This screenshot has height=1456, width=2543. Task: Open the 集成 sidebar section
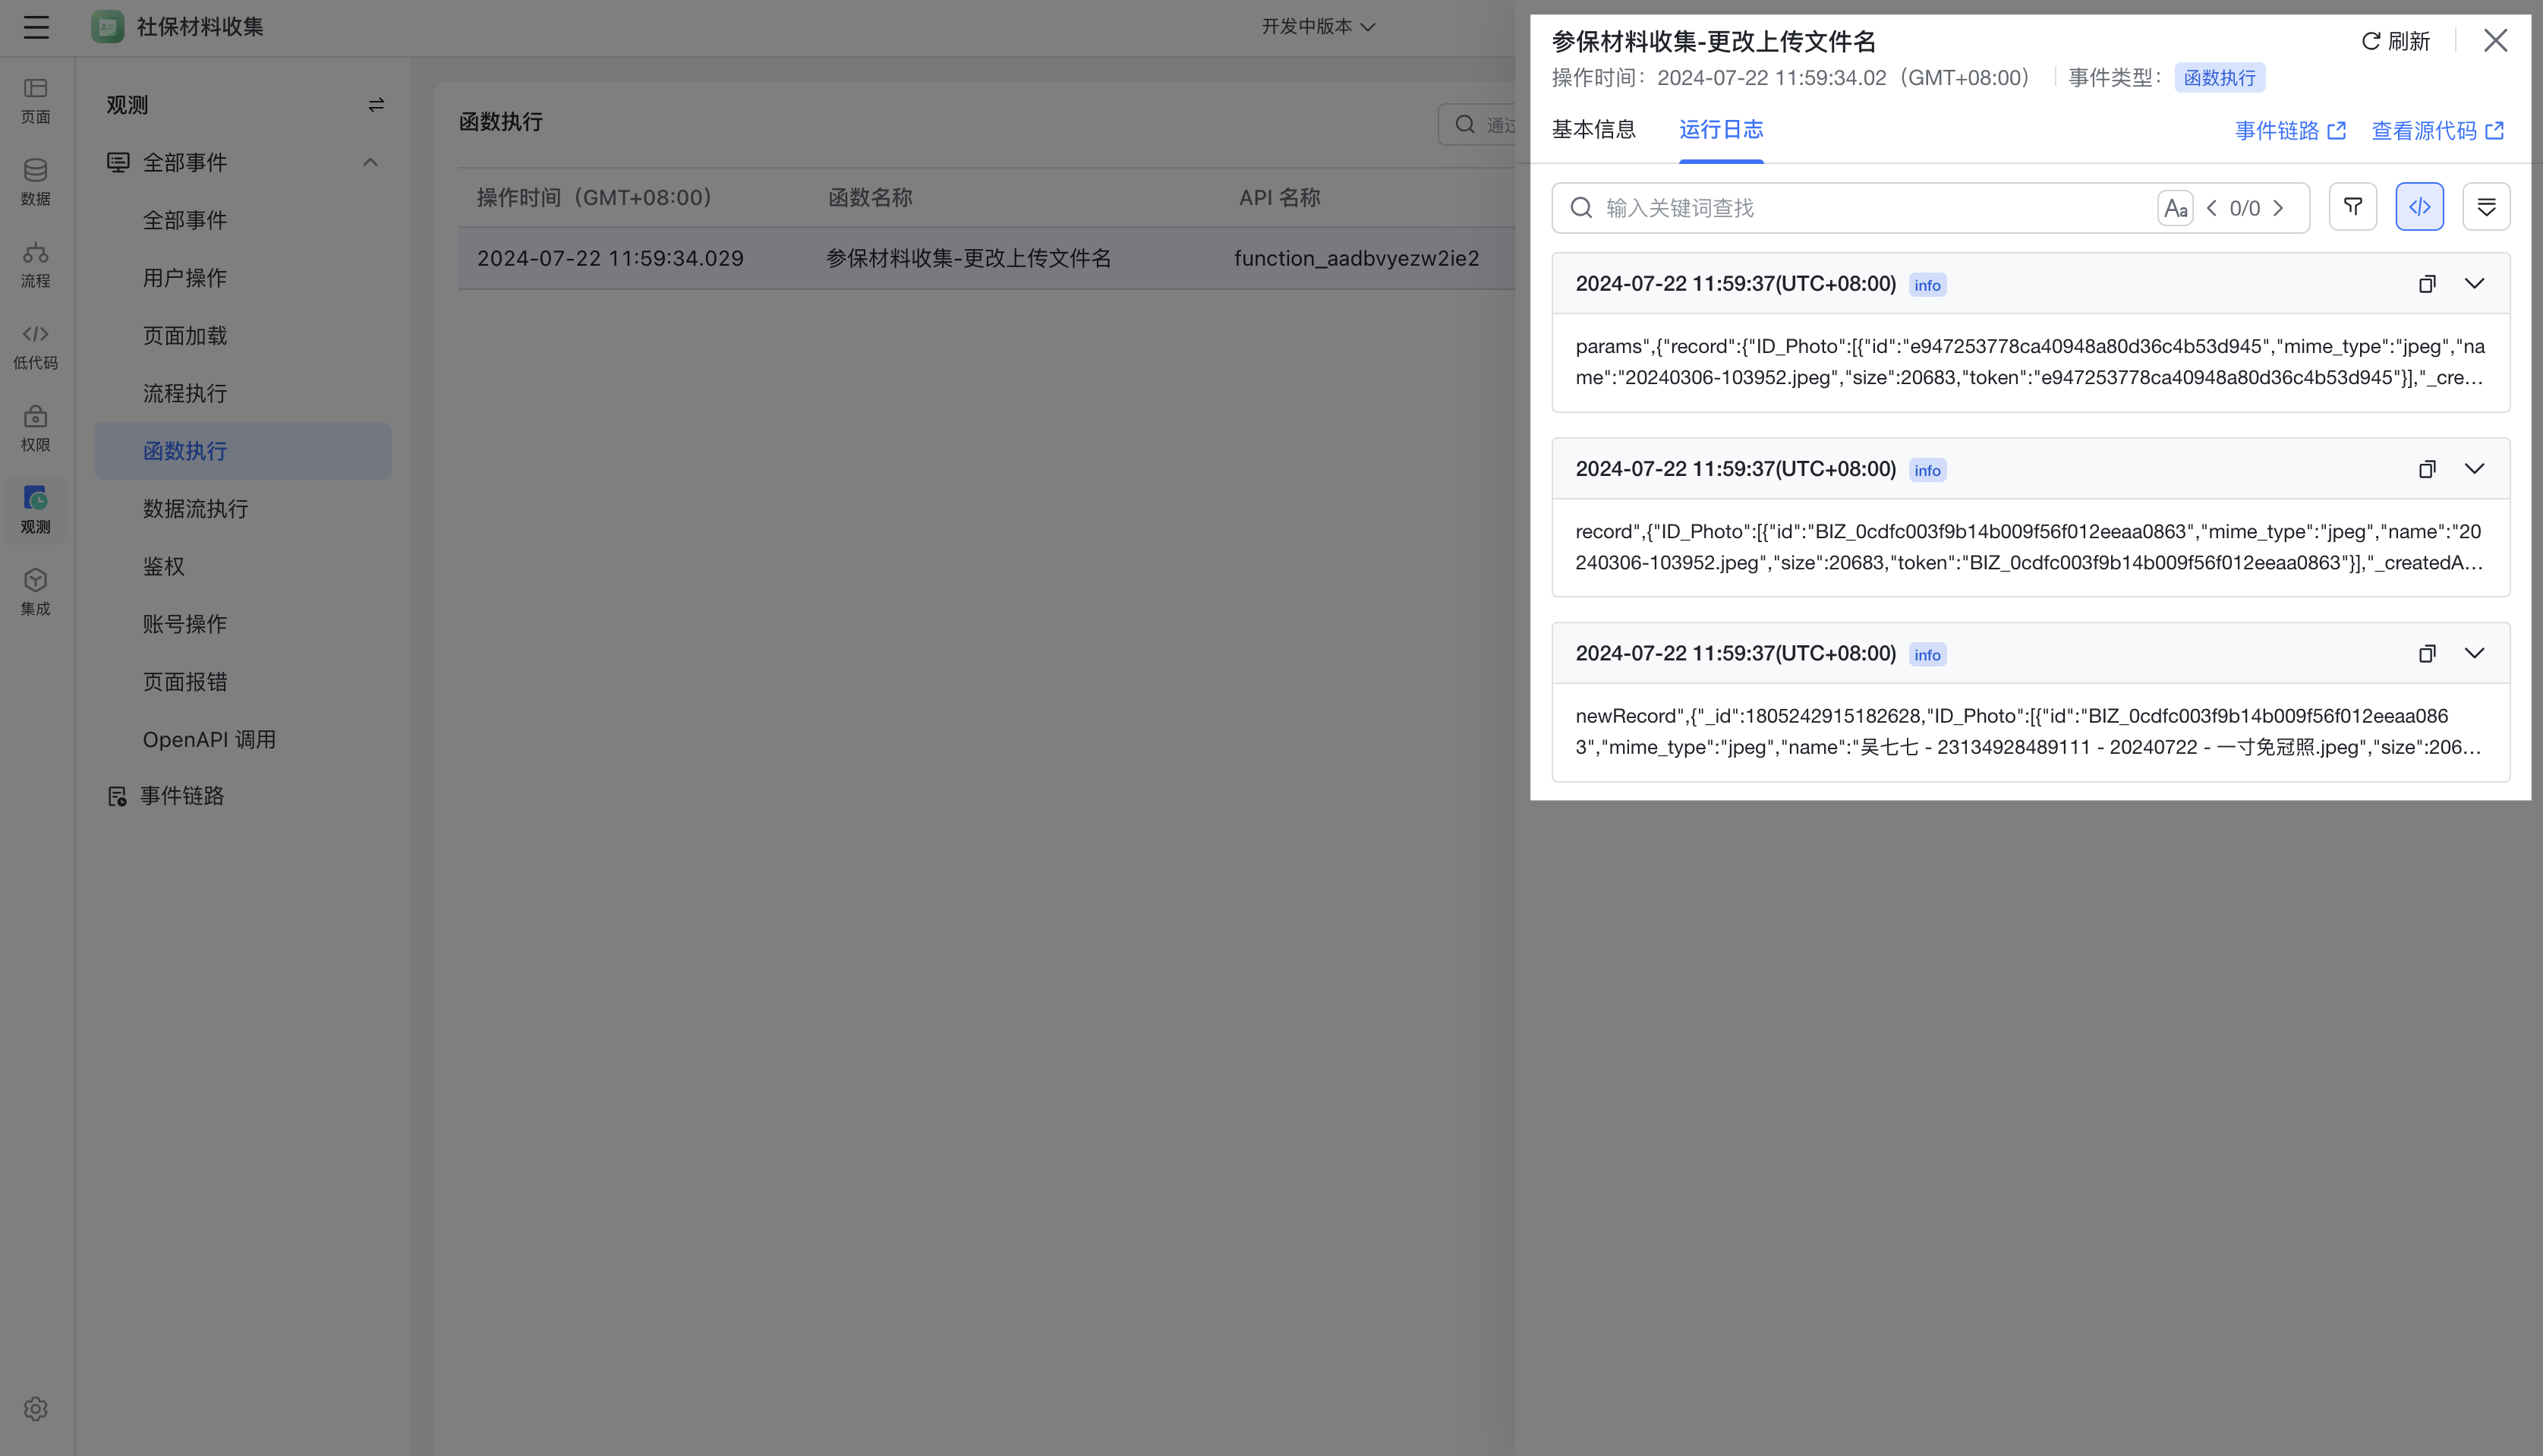(x=36, y=593)
